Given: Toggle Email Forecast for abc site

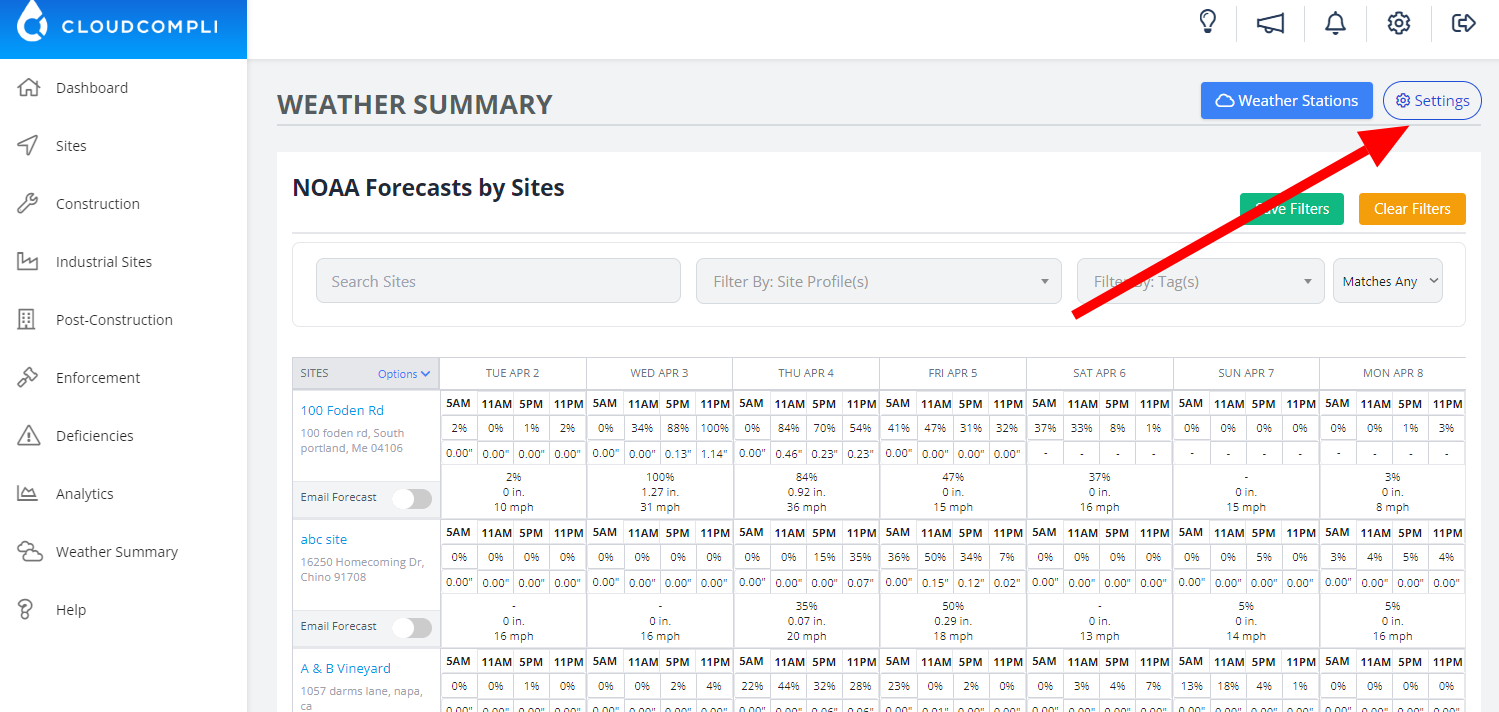Looking at the screenshot, I should coord(412,627).
